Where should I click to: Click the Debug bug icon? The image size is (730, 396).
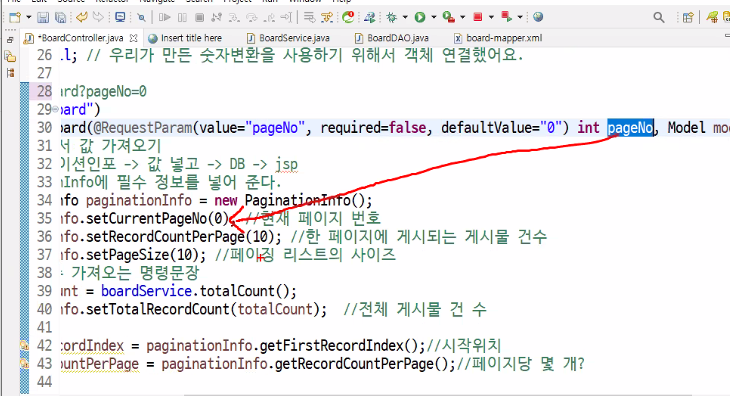click(392, 18)
